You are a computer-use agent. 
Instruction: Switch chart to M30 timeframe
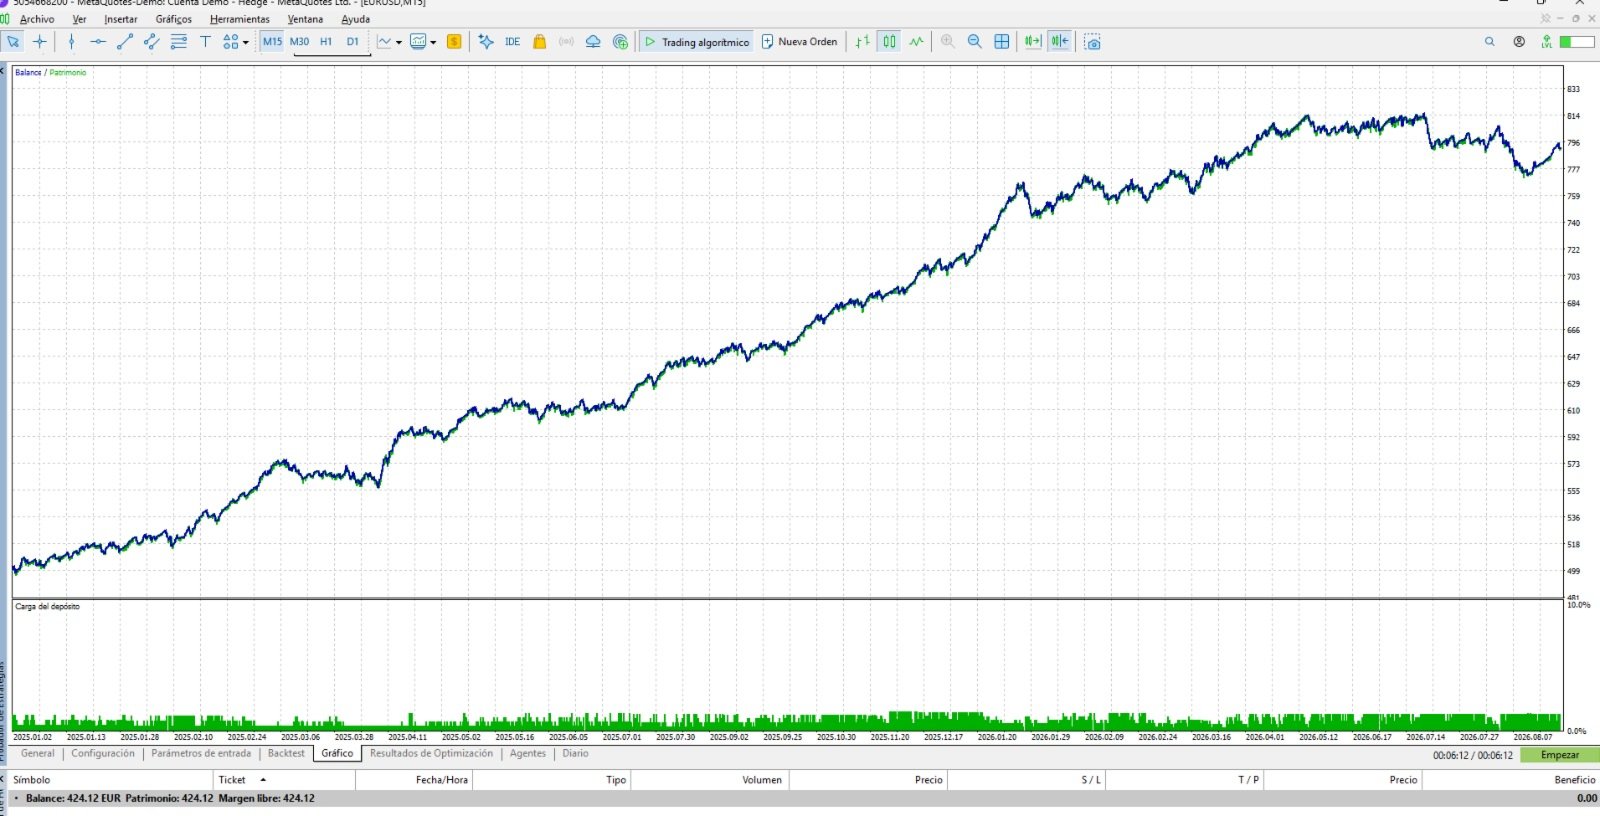coord(299,42)
